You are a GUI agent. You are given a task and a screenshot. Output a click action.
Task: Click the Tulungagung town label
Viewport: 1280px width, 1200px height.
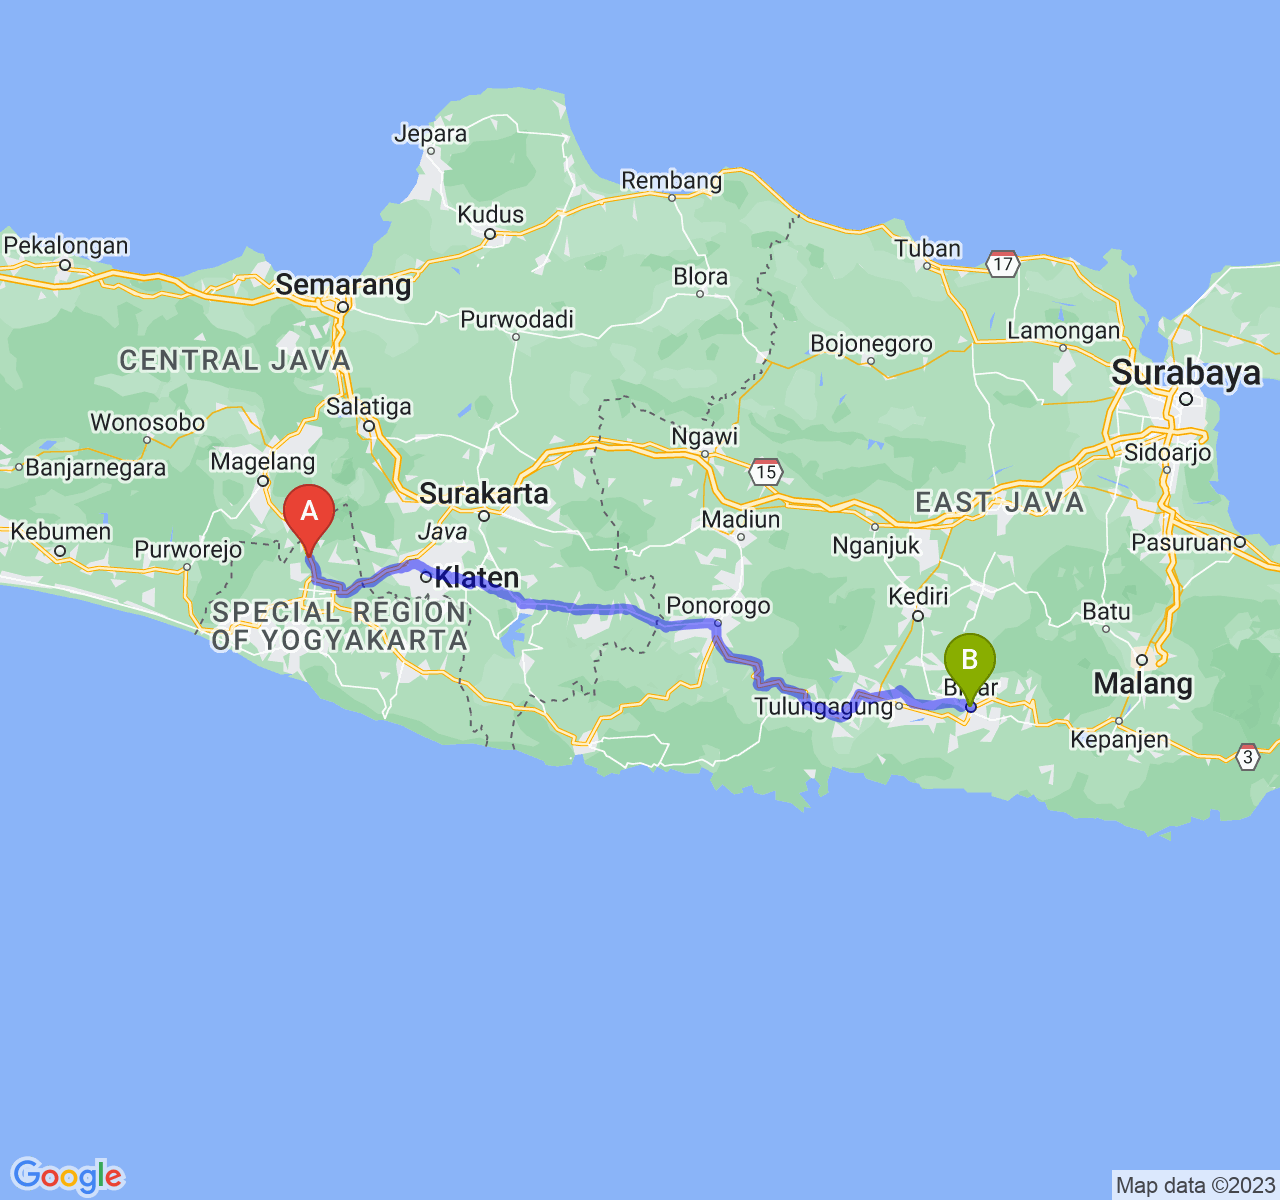click(823, 707)
